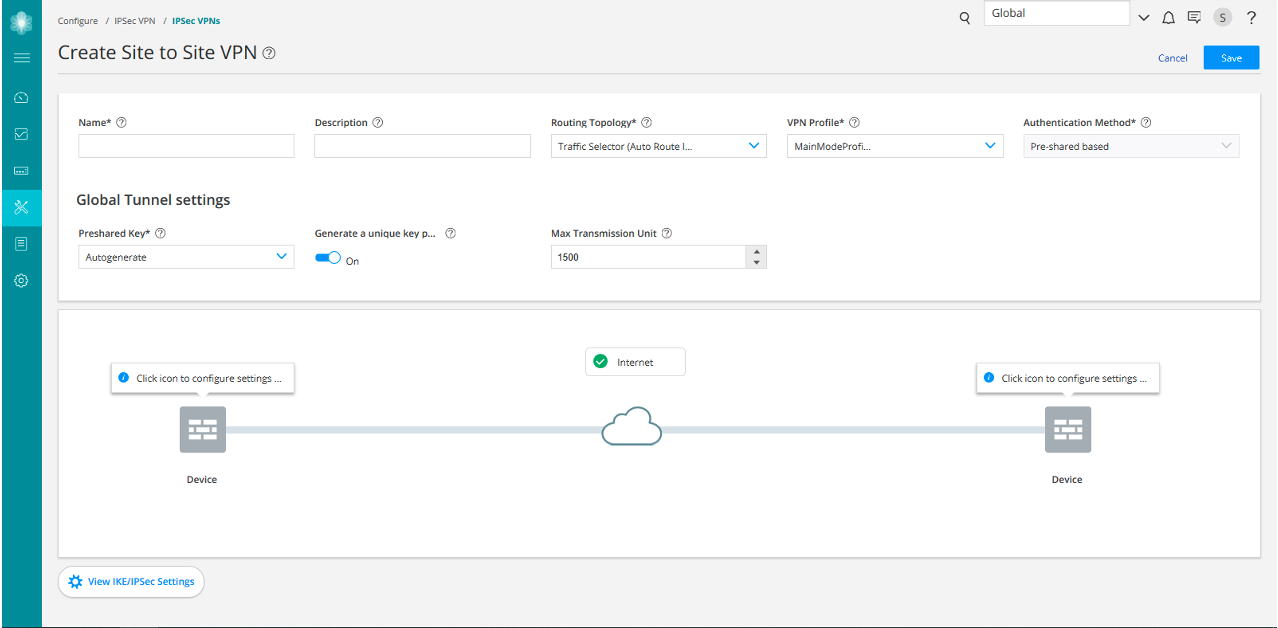Click the Name input field
1278x628 pixels.
[x=186, y=147]
